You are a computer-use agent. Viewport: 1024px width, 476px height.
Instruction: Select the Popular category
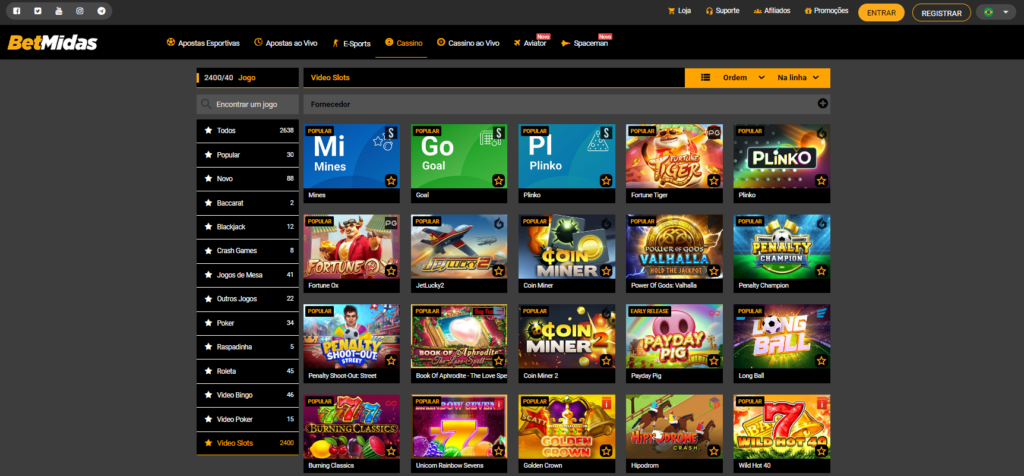[248, 155]
